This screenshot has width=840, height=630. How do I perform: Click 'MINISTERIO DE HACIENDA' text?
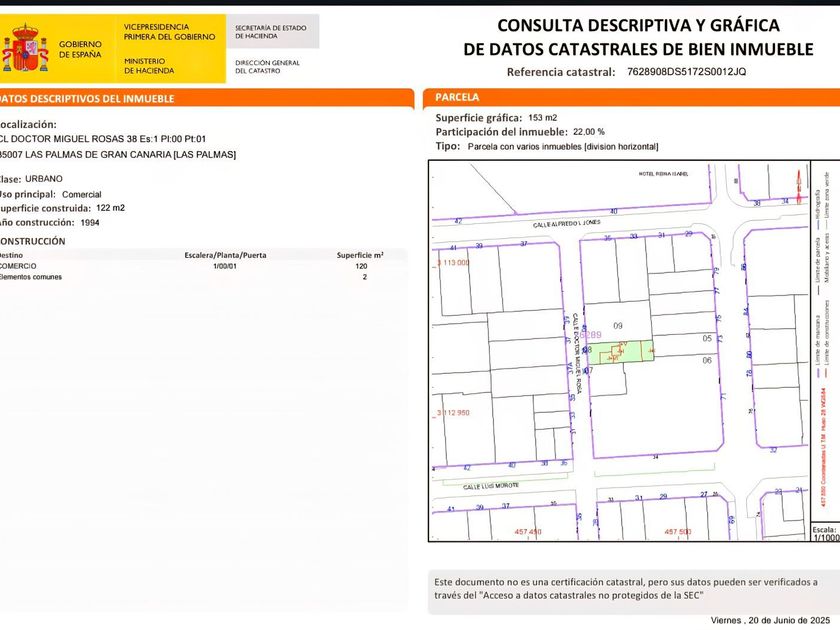(149, 66)
